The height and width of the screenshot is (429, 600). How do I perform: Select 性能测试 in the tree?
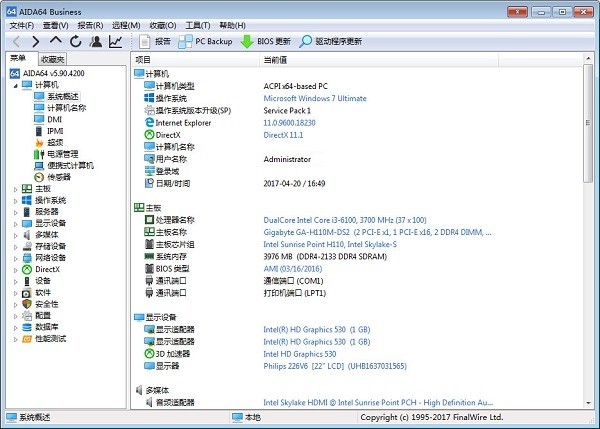(x=50, y=338)
